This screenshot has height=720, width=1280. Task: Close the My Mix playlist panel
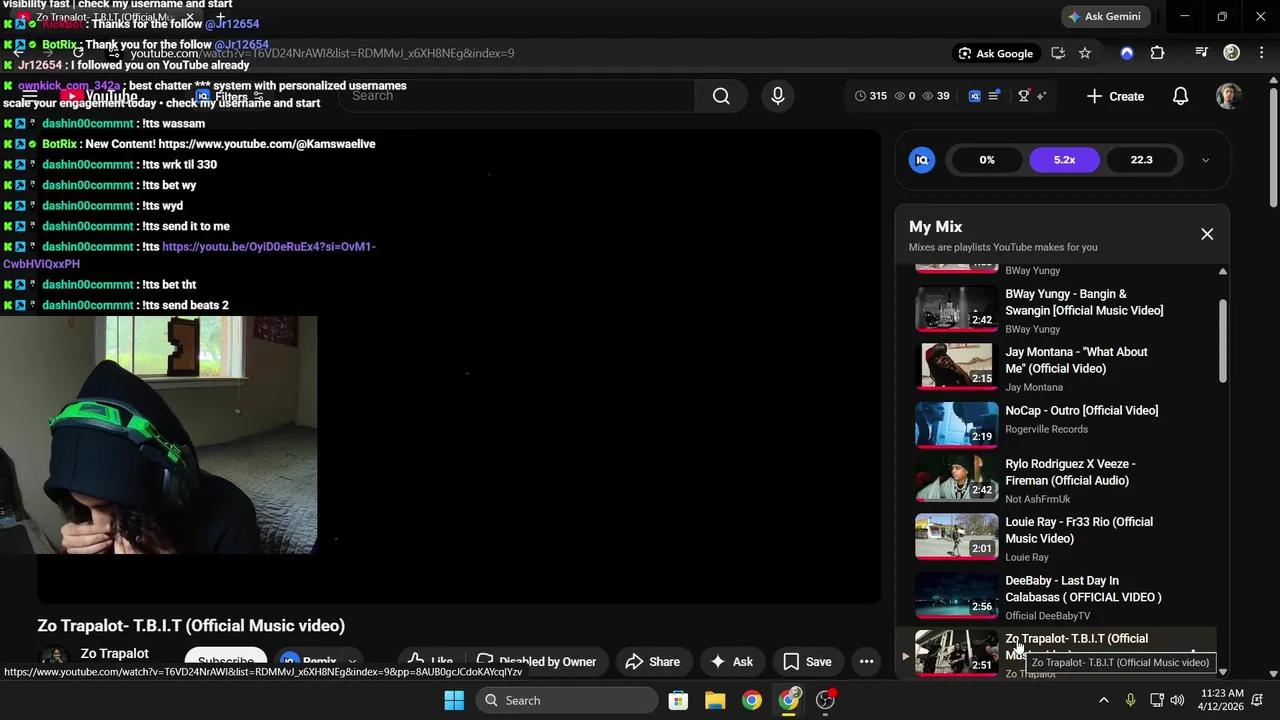tap(1207, 234)
